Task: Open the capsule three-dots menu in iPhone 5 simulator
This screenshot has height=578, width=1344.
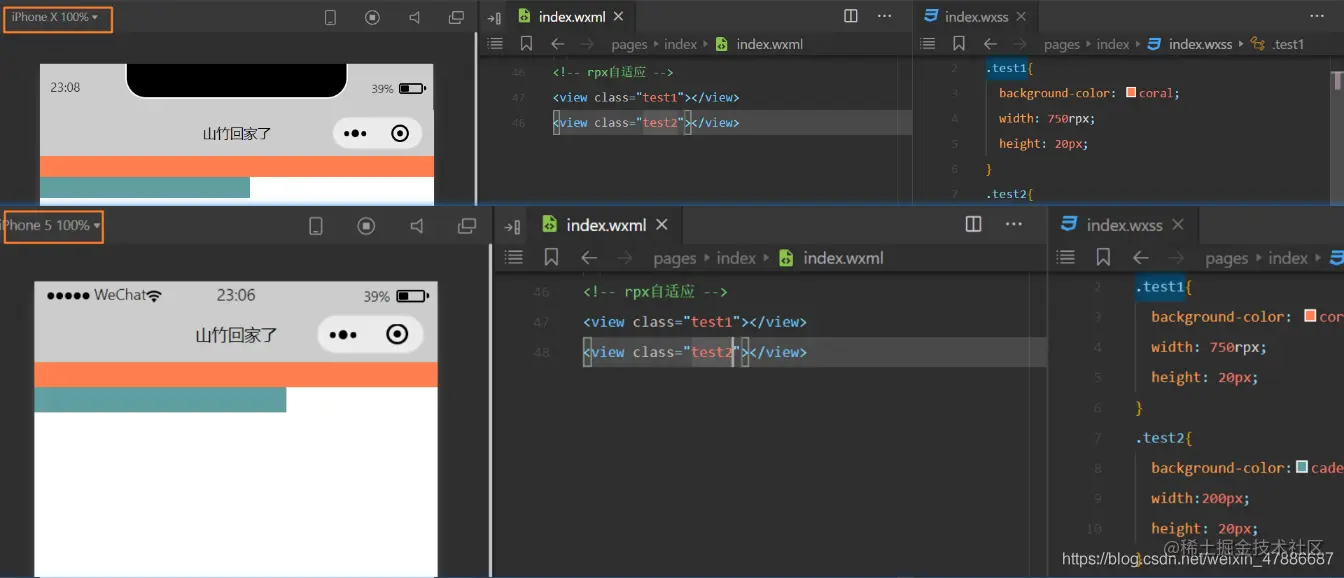Action: coord(343,334)
